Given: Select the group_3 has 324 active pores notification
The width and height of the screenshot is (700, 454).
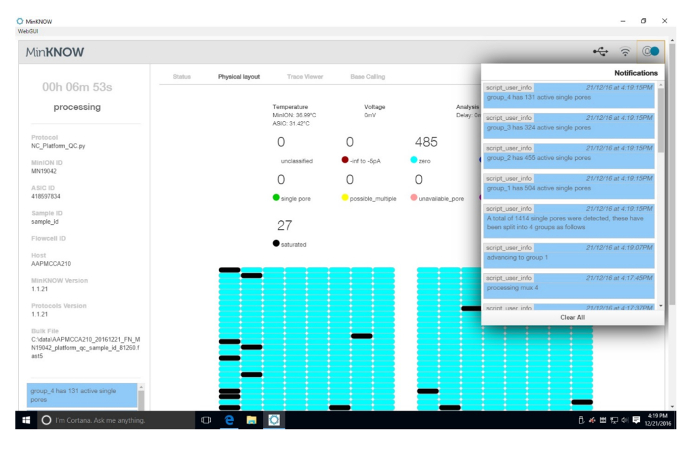Looking at the screenshot, I should (569, 125).
